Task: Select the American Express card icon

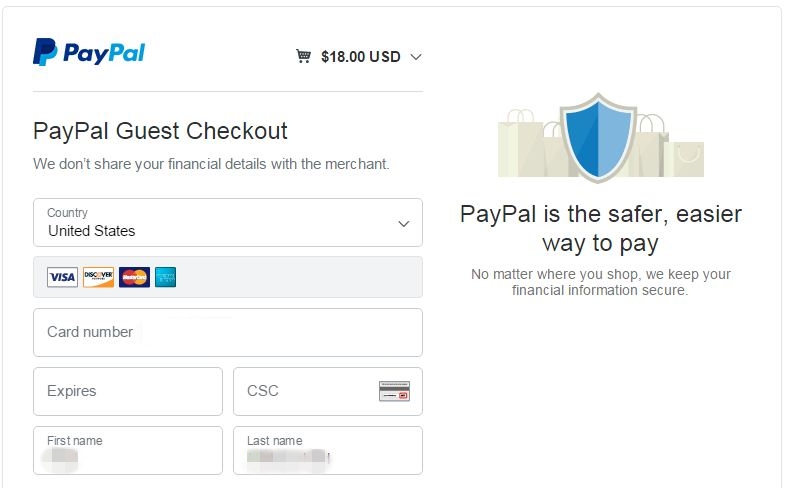Action: tap(165, 277)
